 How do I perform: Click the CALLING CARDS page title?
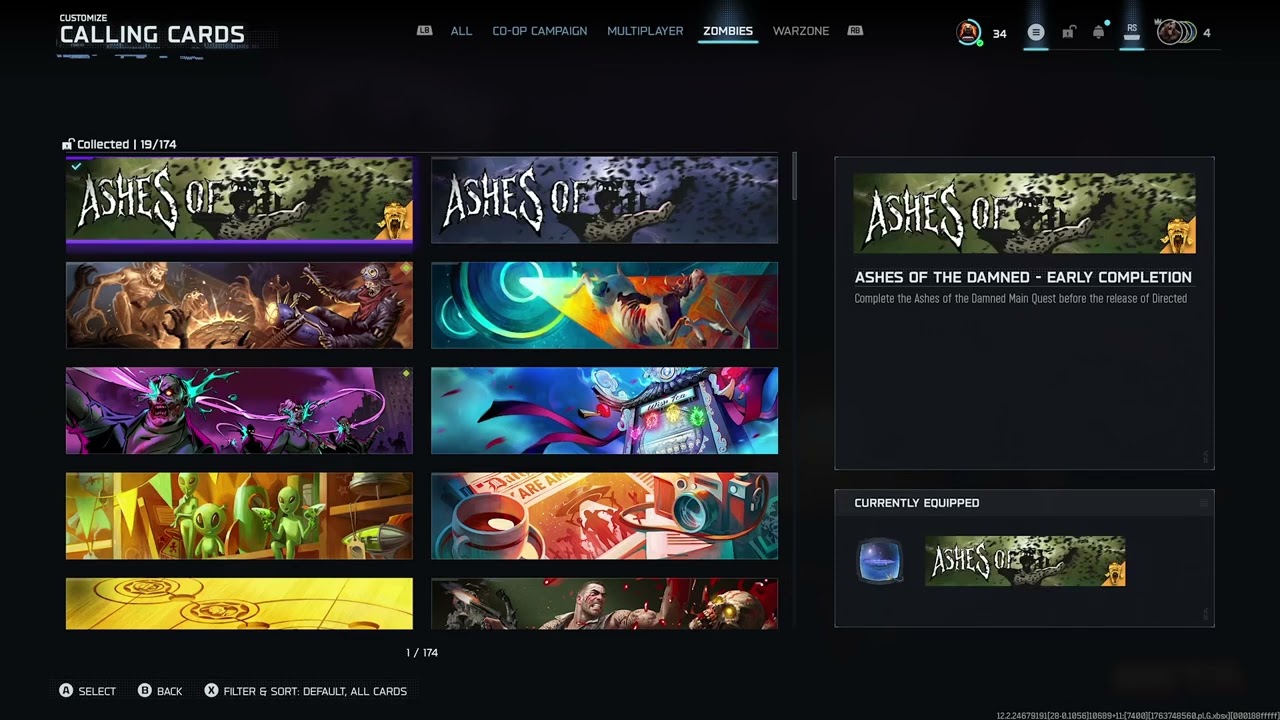click(x=152, y=34)
